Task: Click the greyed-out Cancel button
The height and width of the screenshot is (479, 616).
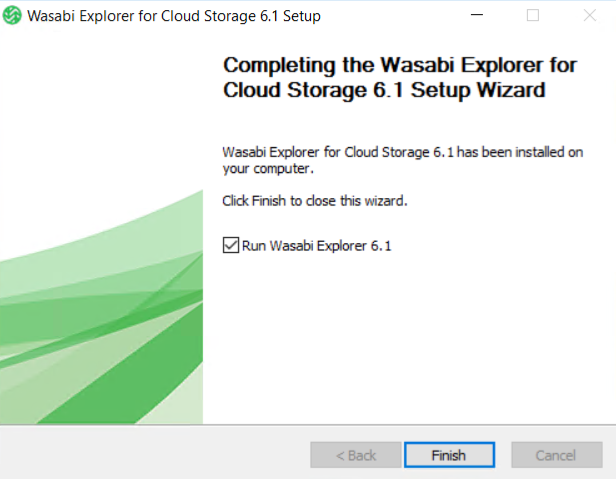Action: click(556, 455)
